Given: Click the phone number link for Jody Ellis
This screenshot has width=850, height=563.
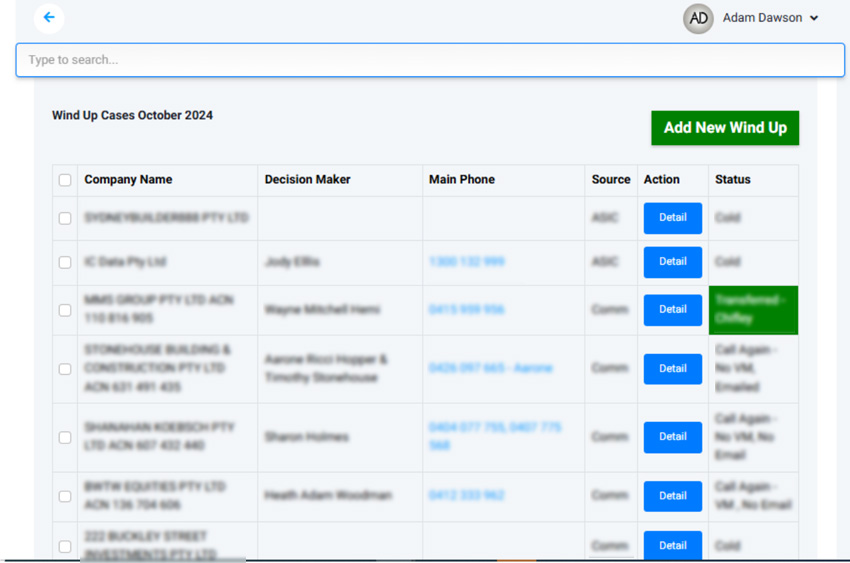Looking at the screenshot, I should coord(466,262).
